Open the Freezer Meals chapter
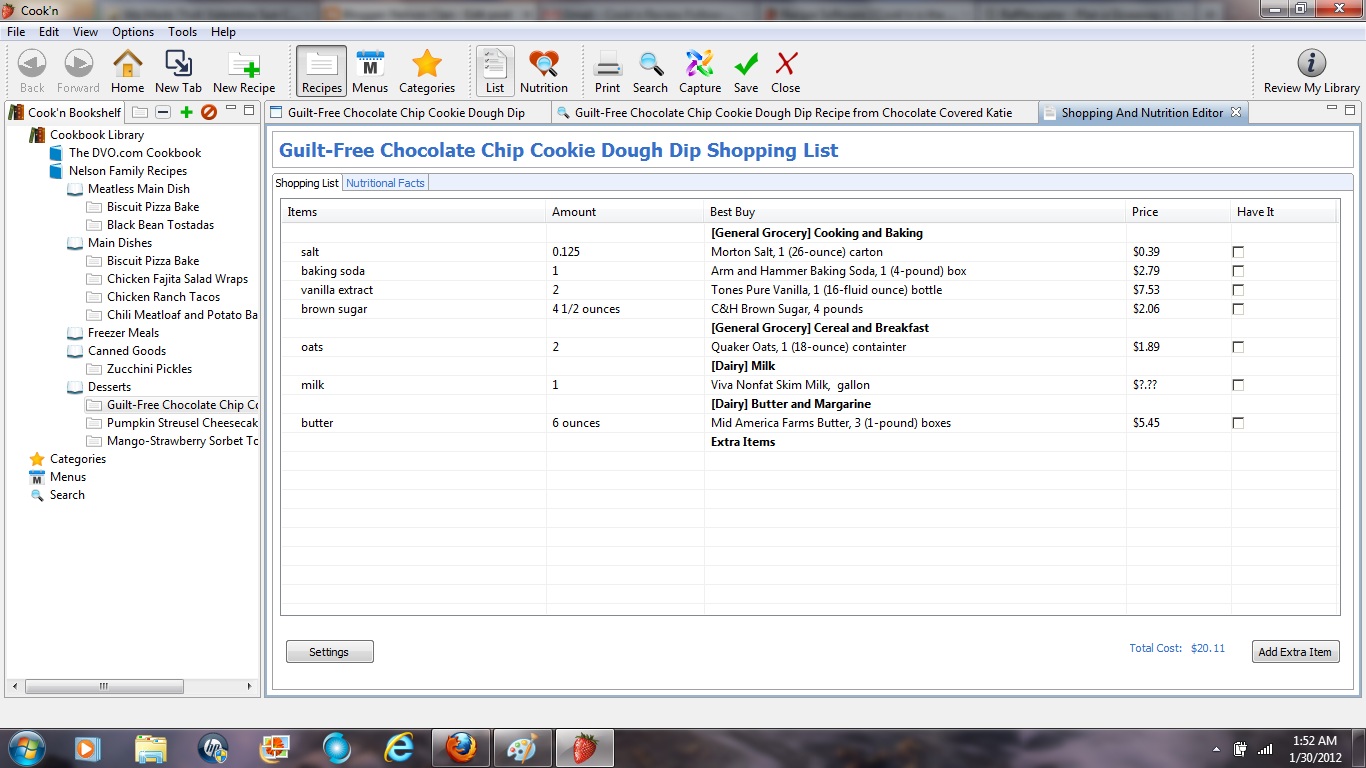 coord(123,333)
